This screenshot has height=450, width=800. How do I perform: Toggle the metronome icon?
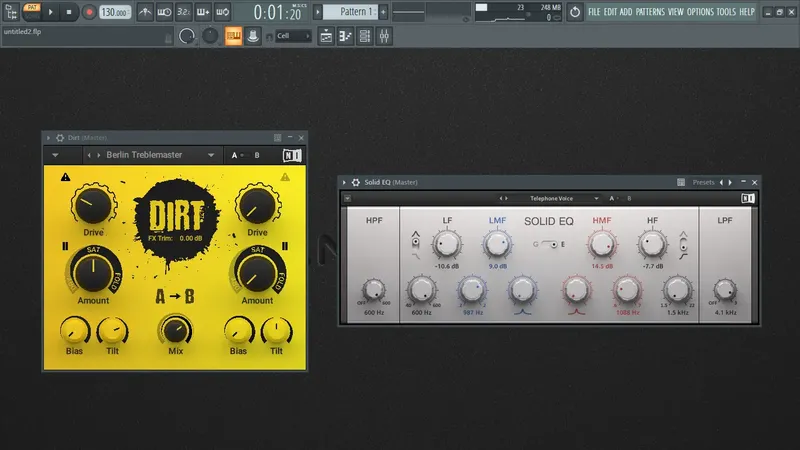coord(145,12)
